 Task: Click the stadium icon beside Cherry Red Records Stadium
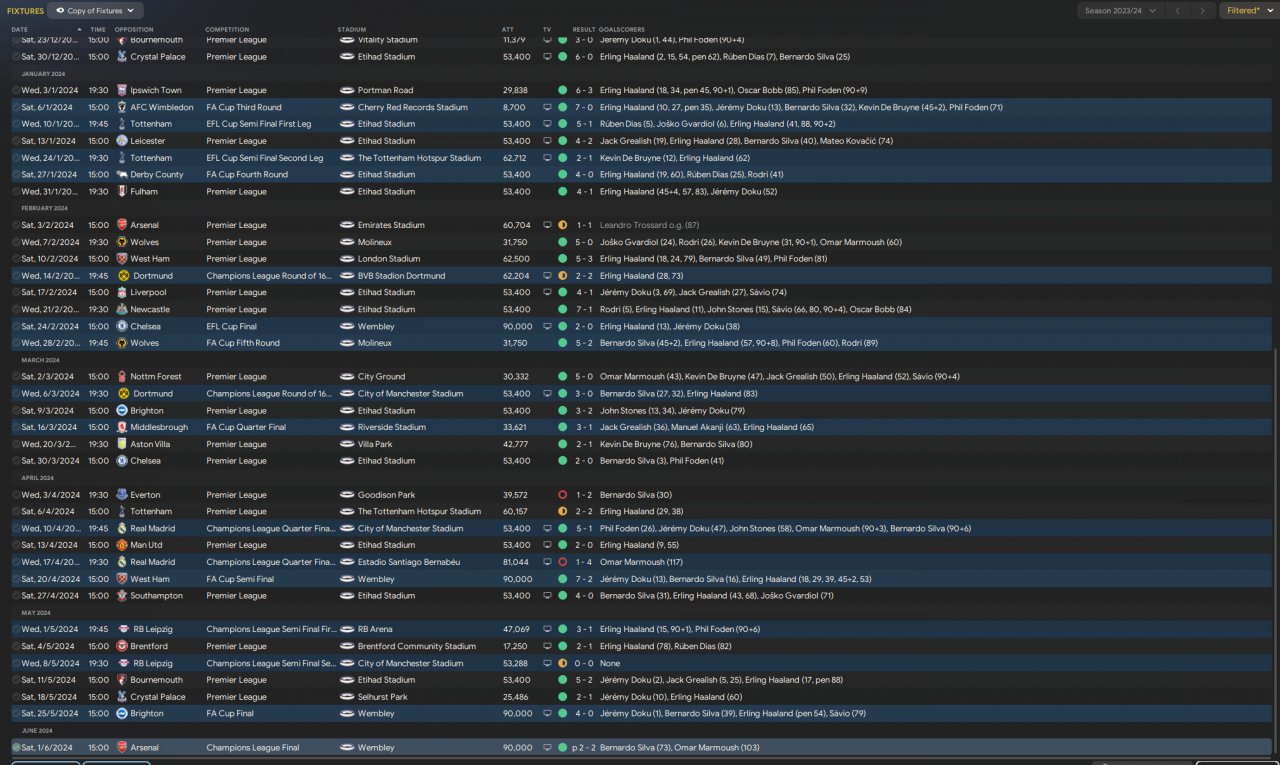pyautogui.click(x=347, y=107)
